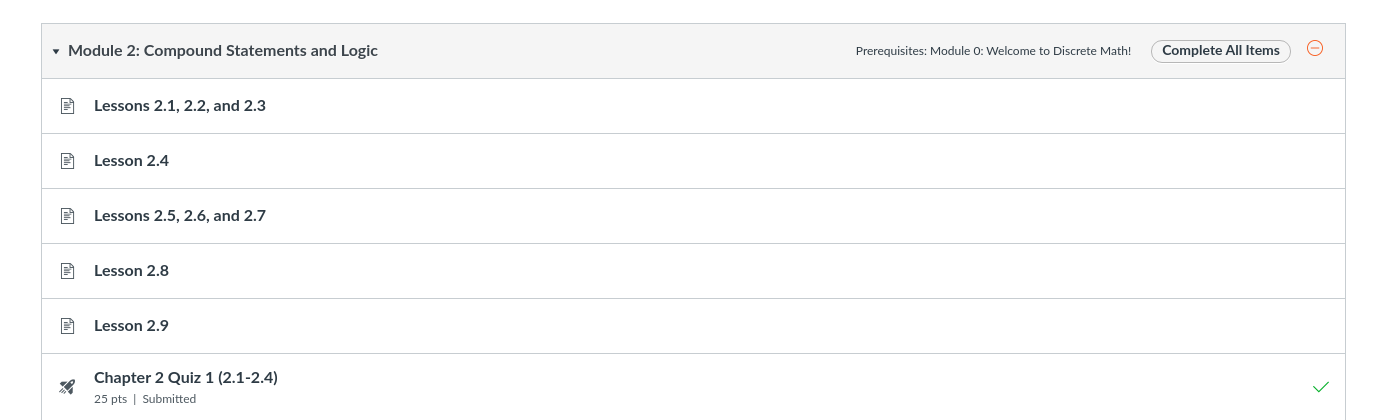The height and width of the screenshot is (420, 1386).
Task: Collapse the Module 2 disclosure triangle
Action: coord(56,51)
